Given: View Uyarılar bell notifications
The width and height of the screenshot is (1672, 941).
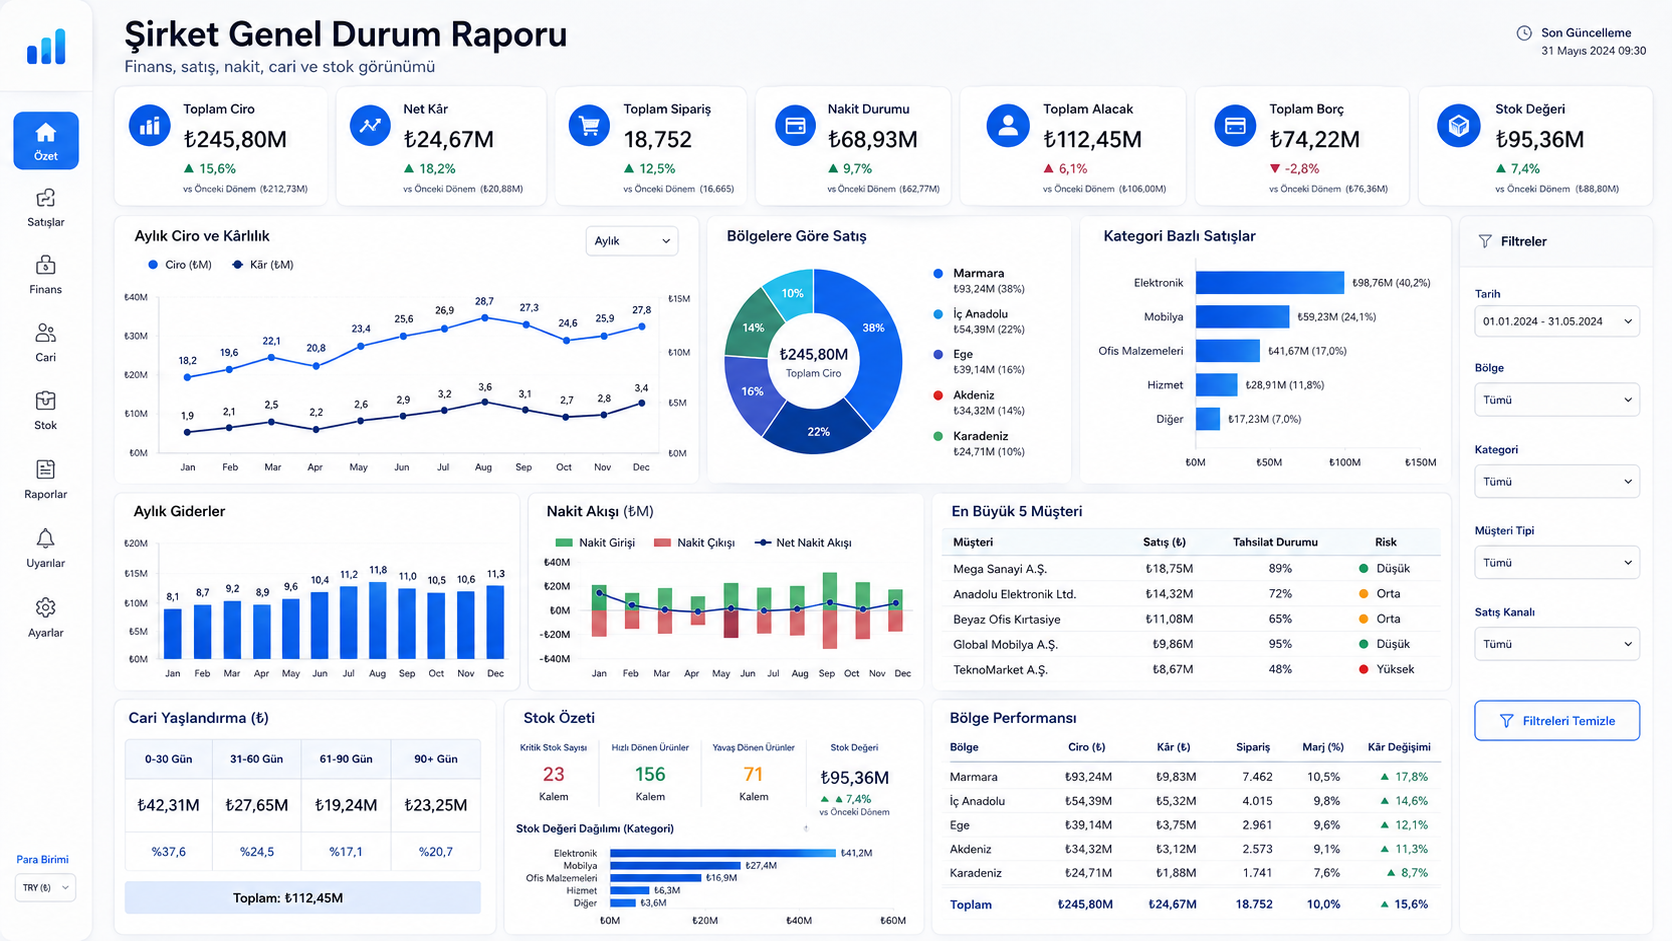Looking at the screenshot, I should 46,549.
